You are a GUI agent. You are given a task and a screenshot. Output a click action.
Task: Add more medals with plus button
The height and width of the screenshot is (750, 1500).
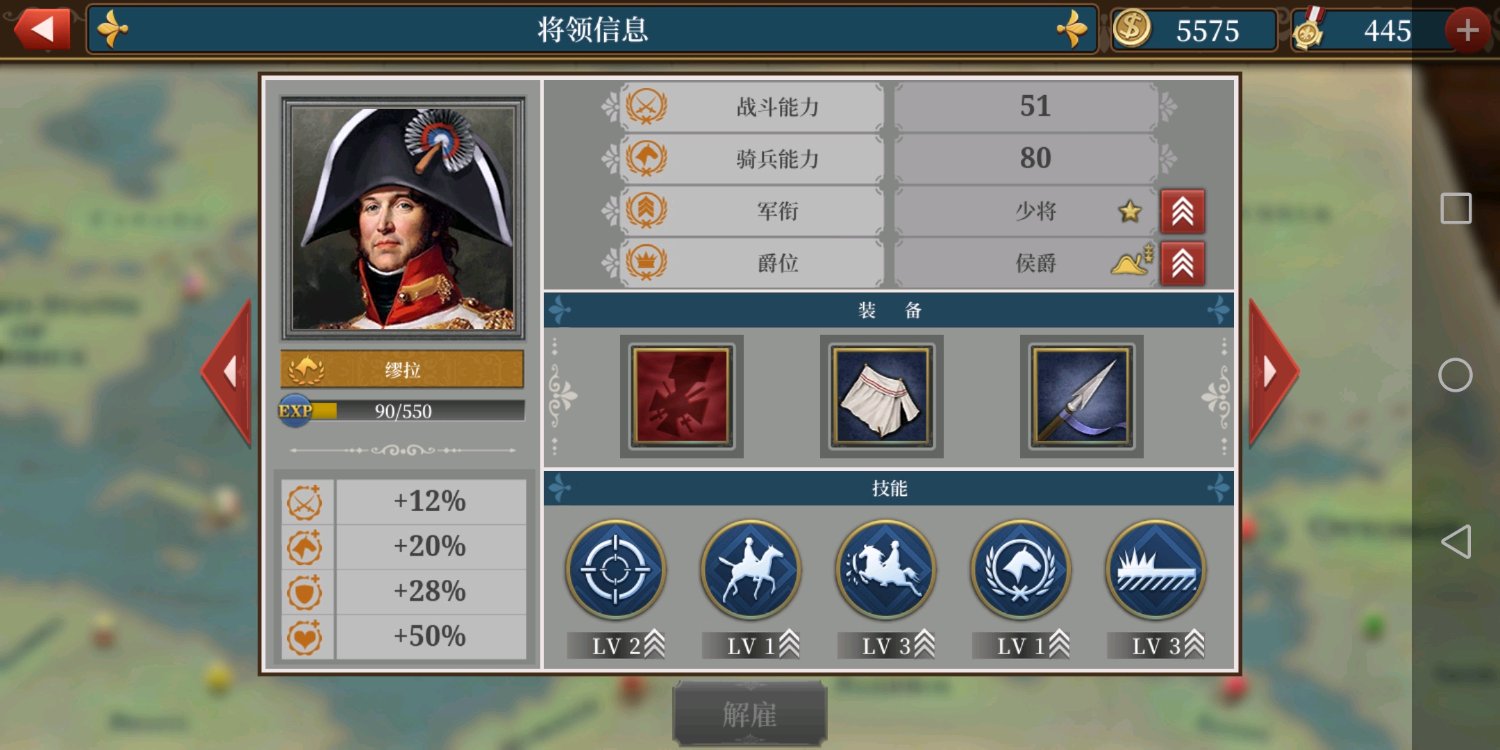coord(1467,30)
